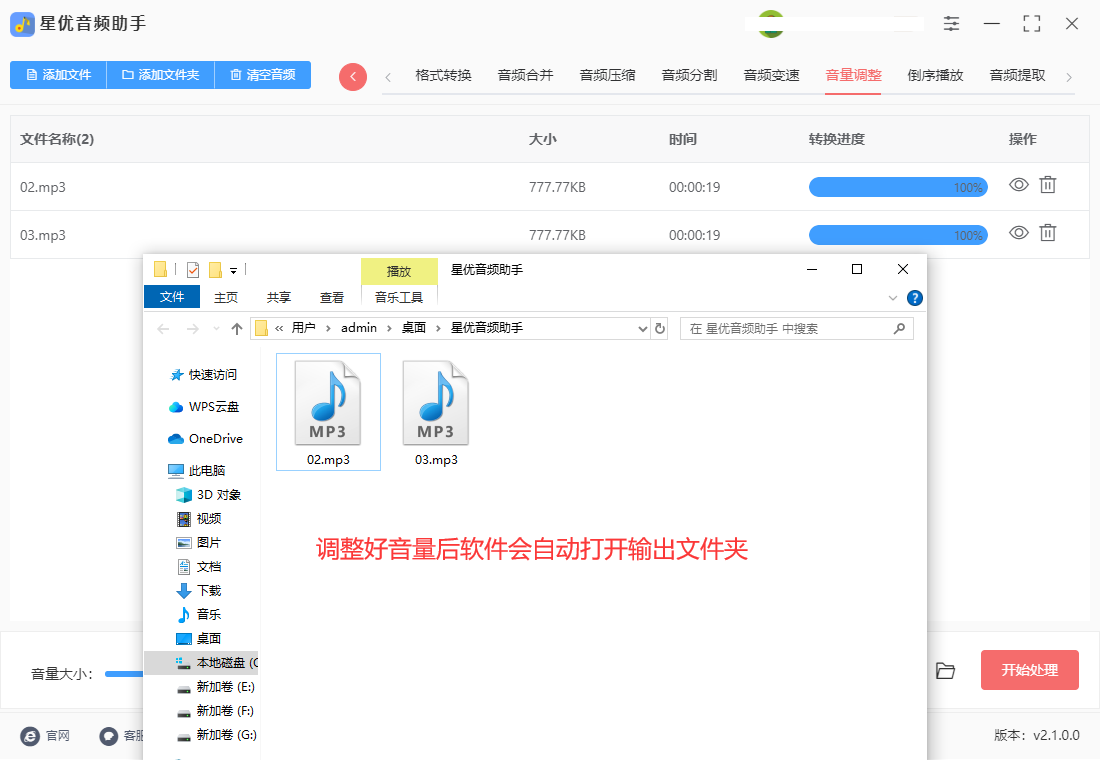The height and width of the screenshot is (760, 1100).
Task: Open the recent locations dropdown arrow
Action: pyautogui.click(x=217, y=328)
